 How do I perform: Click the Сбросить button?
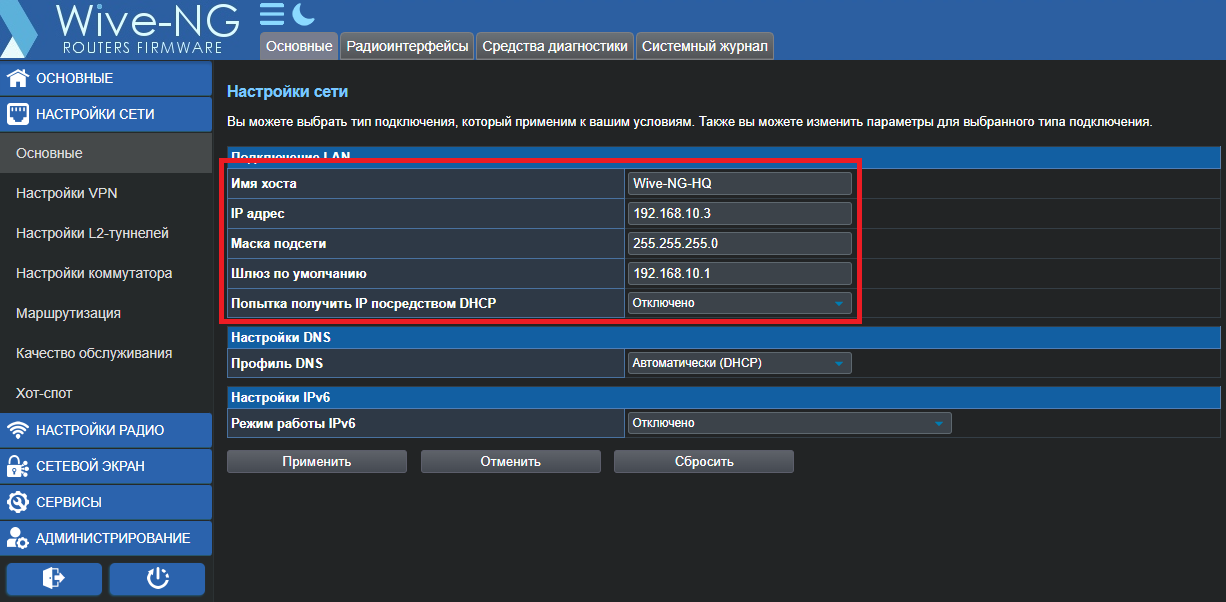[704, 461]
